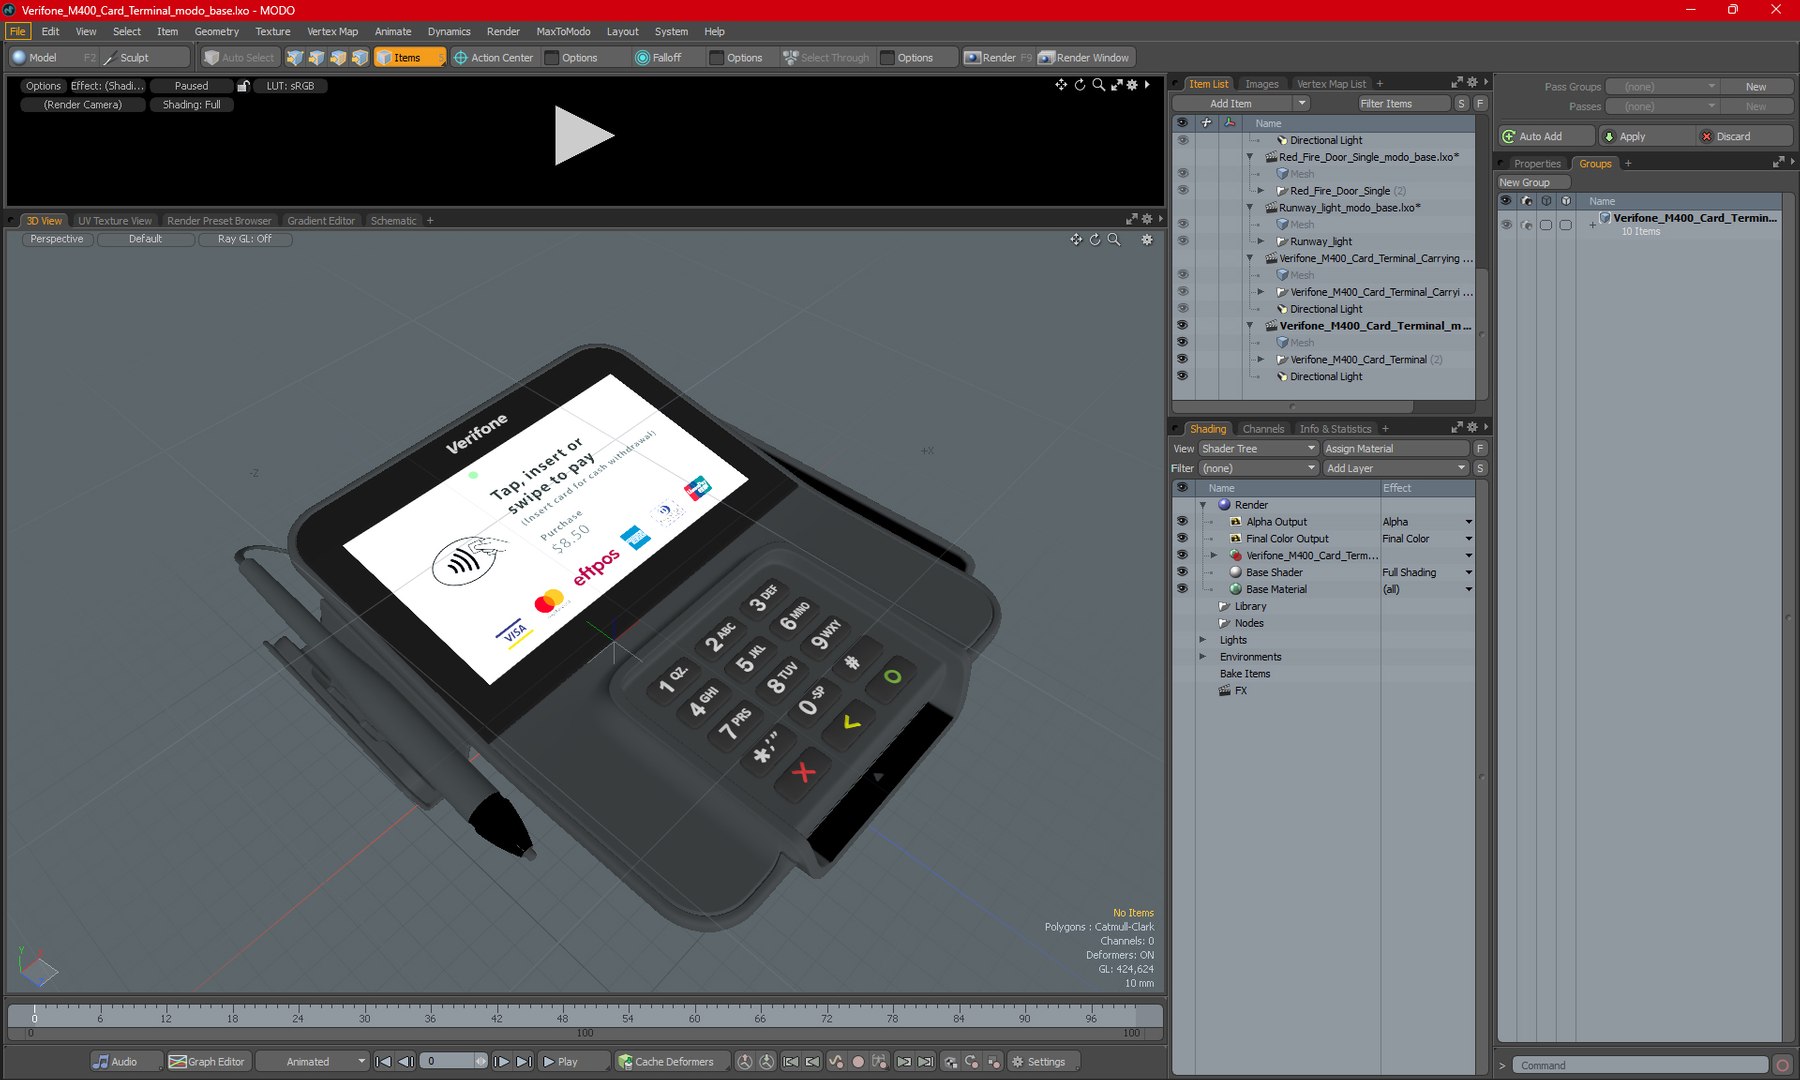Select the Vertices selection mode cube icon
1800x1080 pixels.
(295, 57)
